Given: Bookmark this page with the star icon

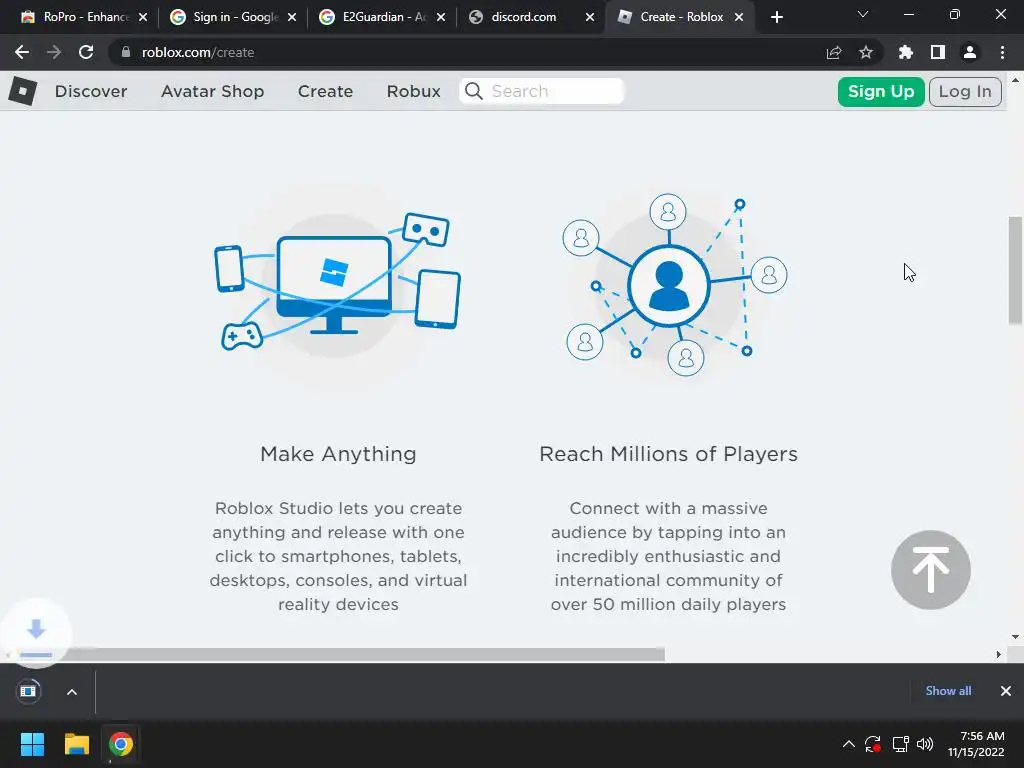Looking at the screenshot, I should [x=866, y=52].
